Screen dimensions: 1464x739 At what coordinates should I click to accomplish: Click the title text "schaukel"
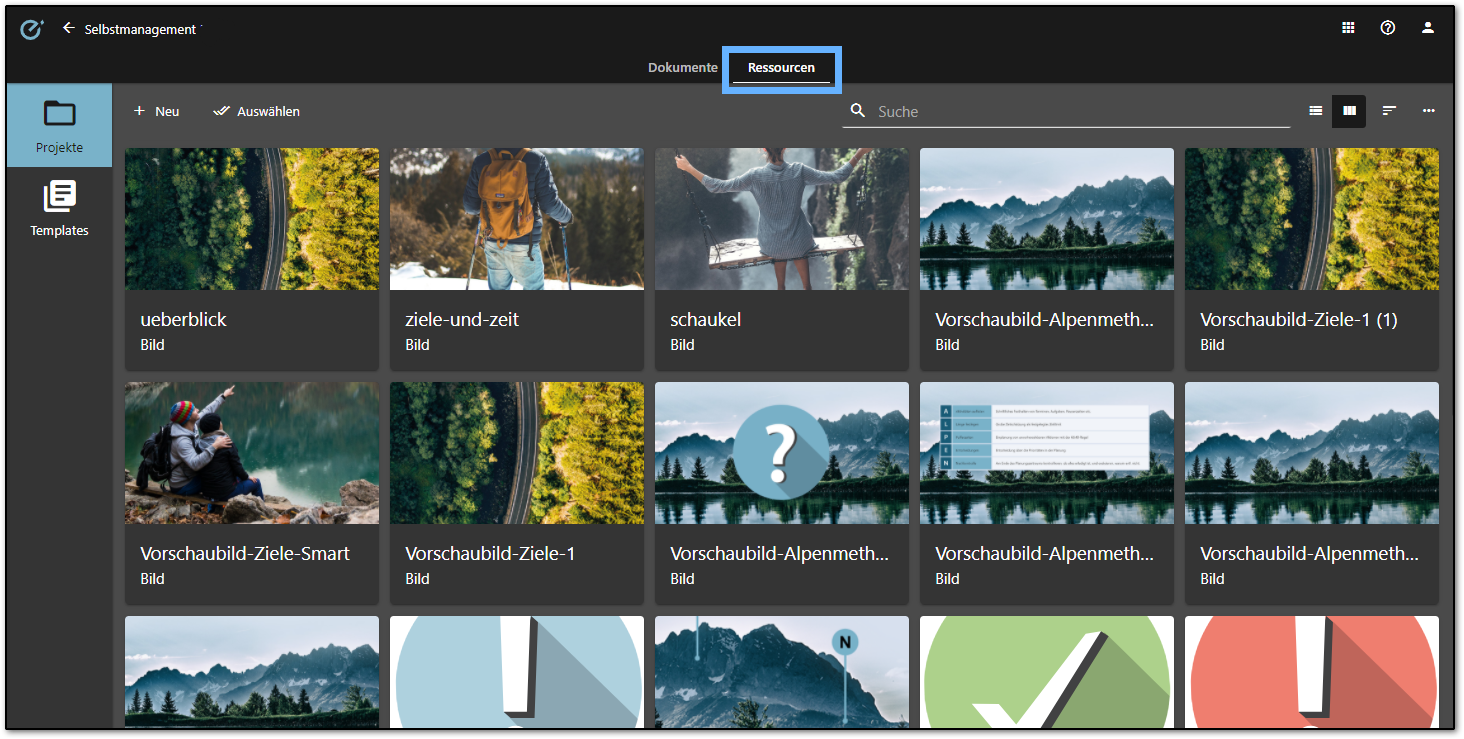point(706,320)
